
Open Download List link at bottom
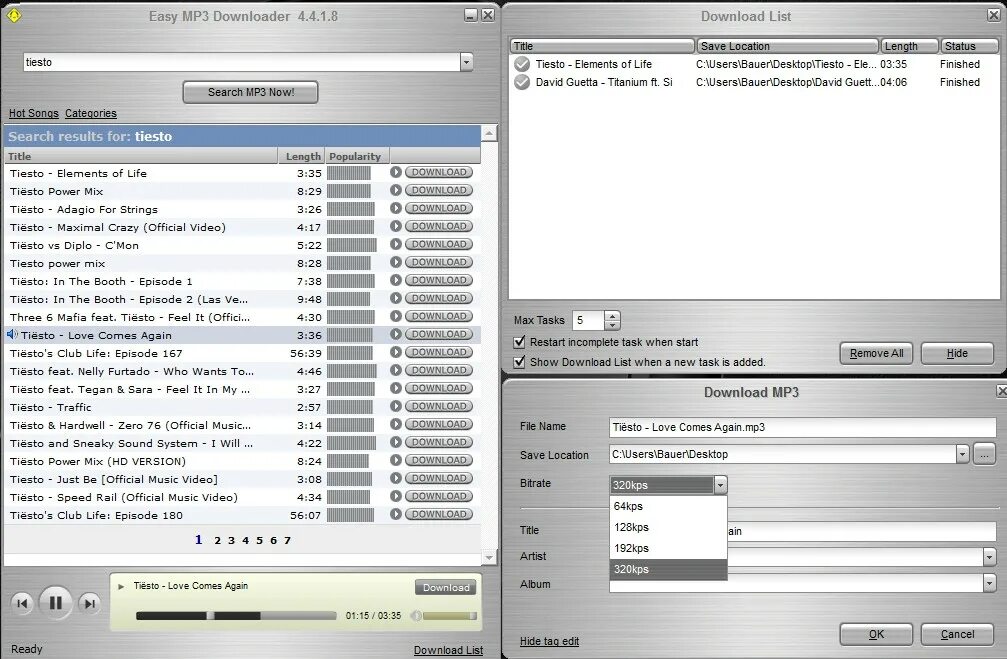coord(448,650)
